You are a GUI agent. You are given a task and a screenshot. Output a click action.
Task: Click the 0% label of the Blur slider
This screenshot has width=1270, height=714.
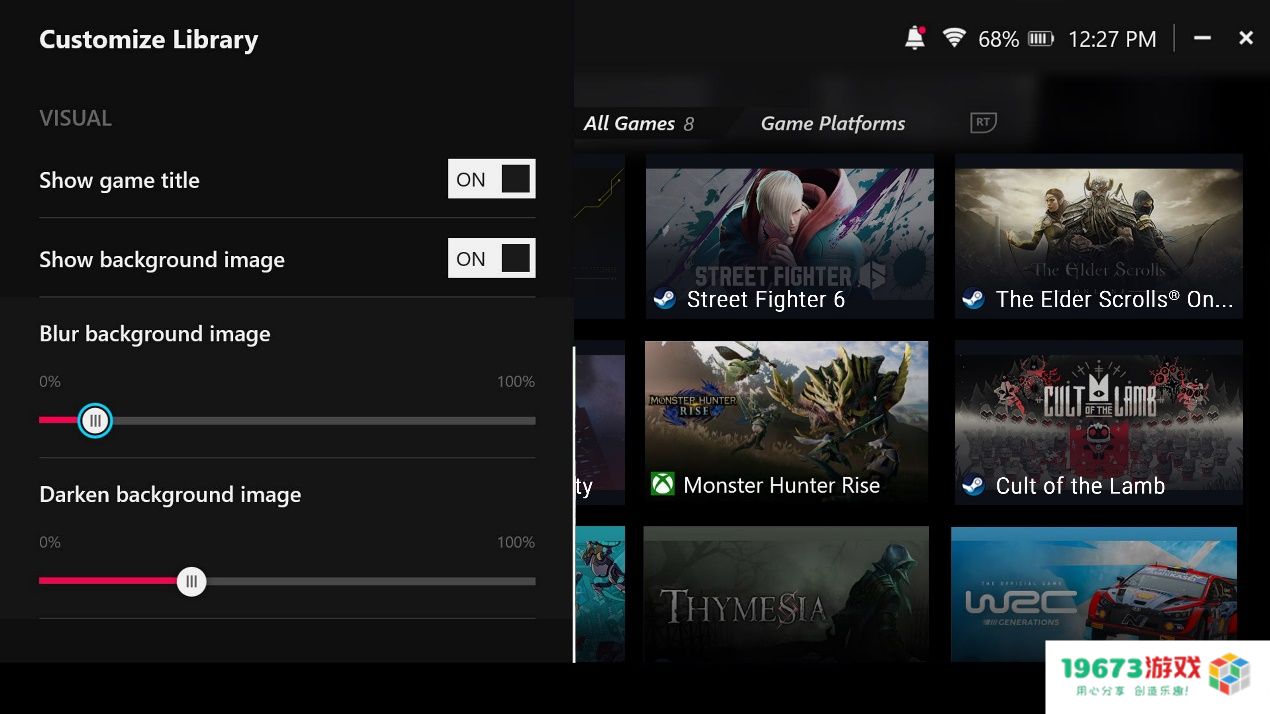tap(50, 381)
